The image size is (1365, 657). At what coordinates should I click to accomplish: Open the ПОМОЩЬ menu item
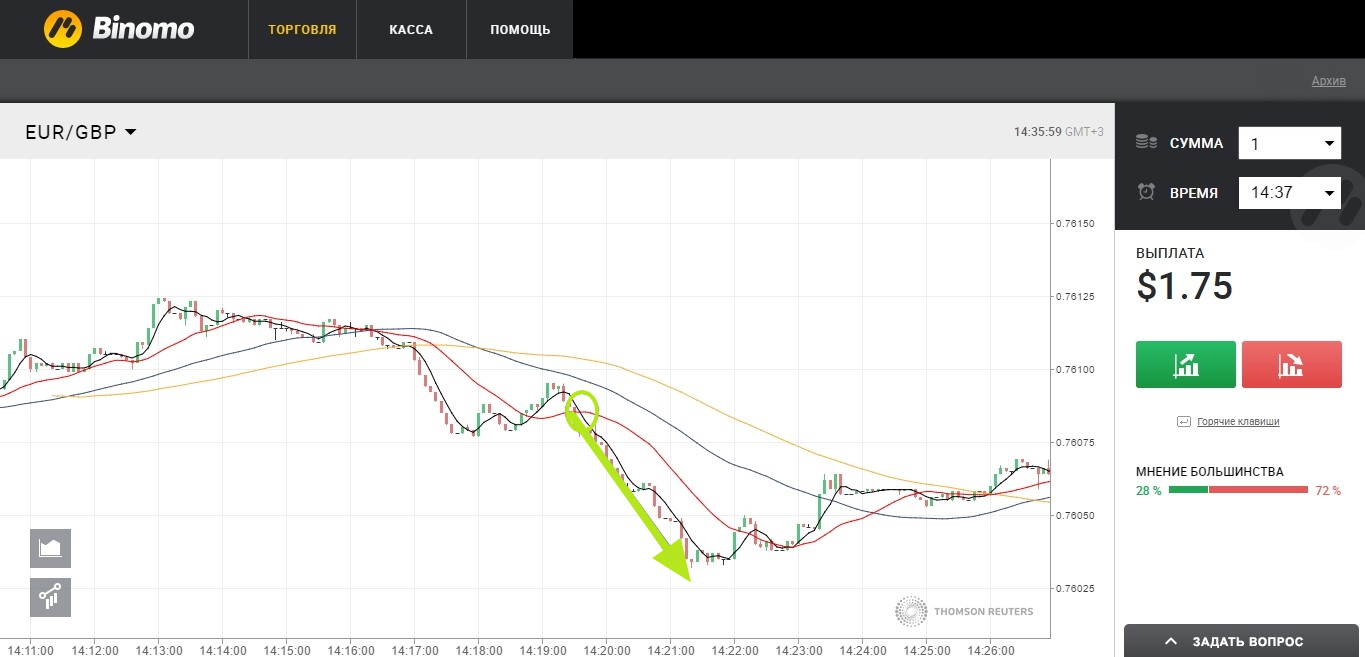520,29
